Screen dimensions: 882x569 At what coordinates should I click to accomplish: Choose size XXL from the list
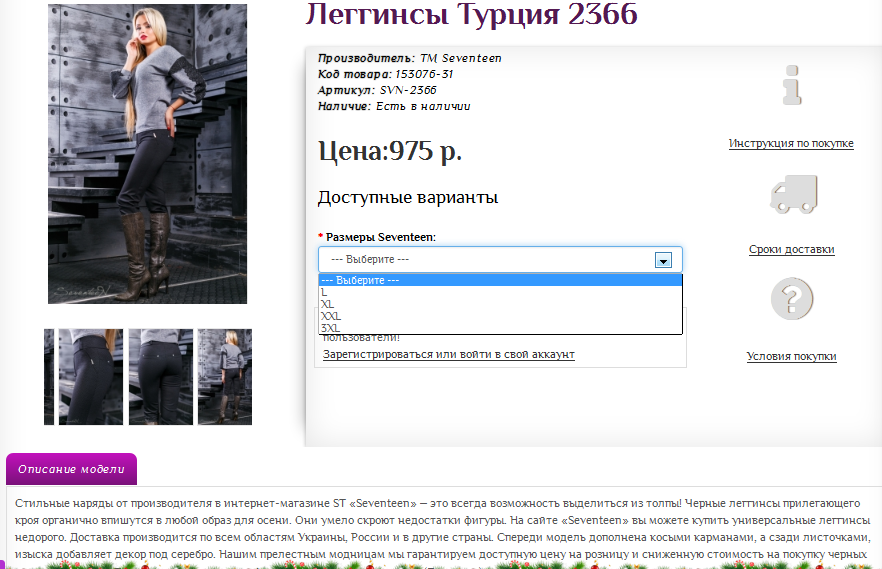point(500,316)
